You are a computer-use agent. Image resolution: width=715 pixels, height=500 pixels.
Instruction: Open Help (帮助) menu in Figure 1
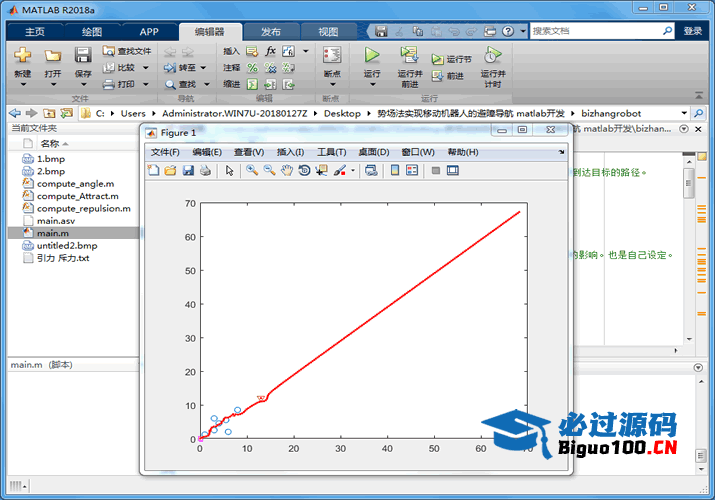[463, 152]
